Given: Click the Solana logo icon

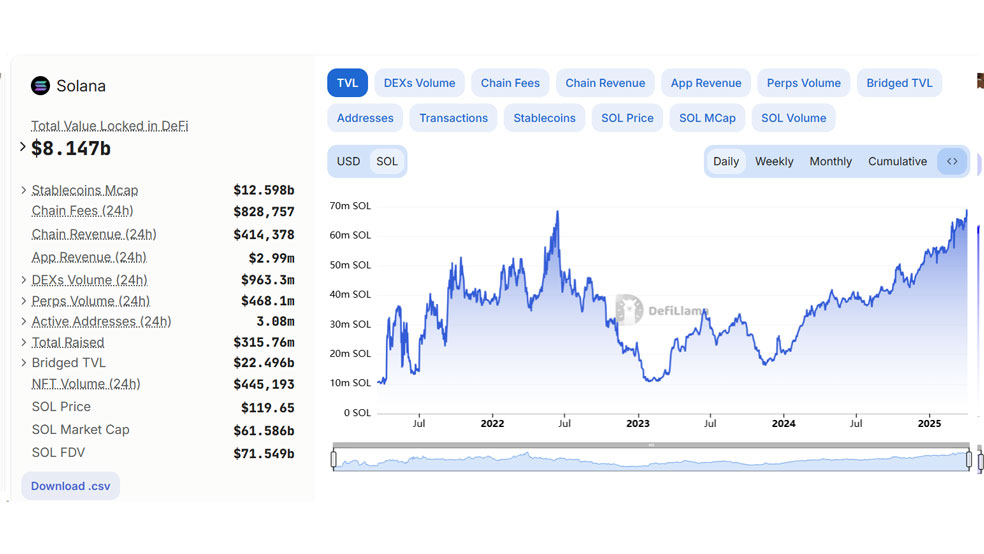Looking at the screenshot, I should (x=40, y=85).
